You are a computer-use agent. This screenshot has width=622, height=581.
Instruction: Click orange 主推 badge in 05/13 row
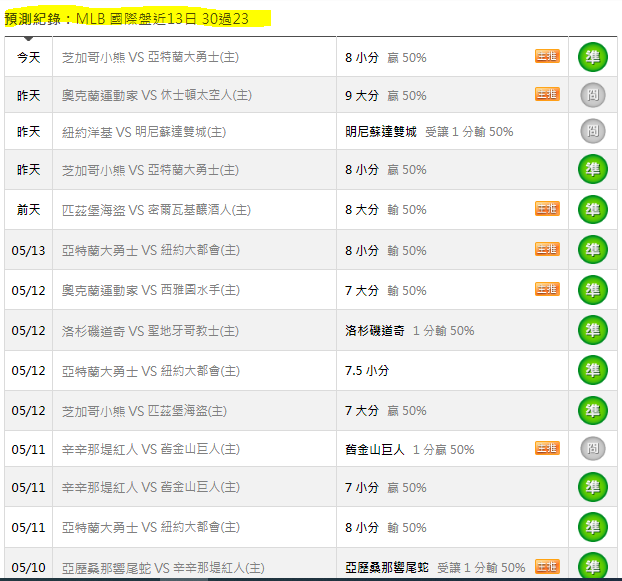click(547, 249)
